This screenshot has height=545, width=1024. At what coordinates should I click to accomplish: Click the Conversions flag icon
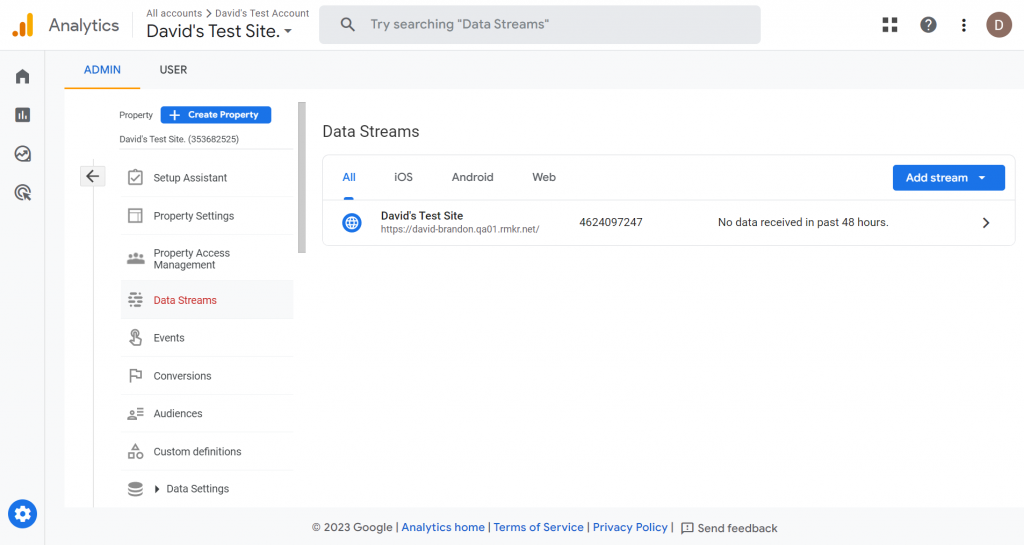(x=135, y=375)
